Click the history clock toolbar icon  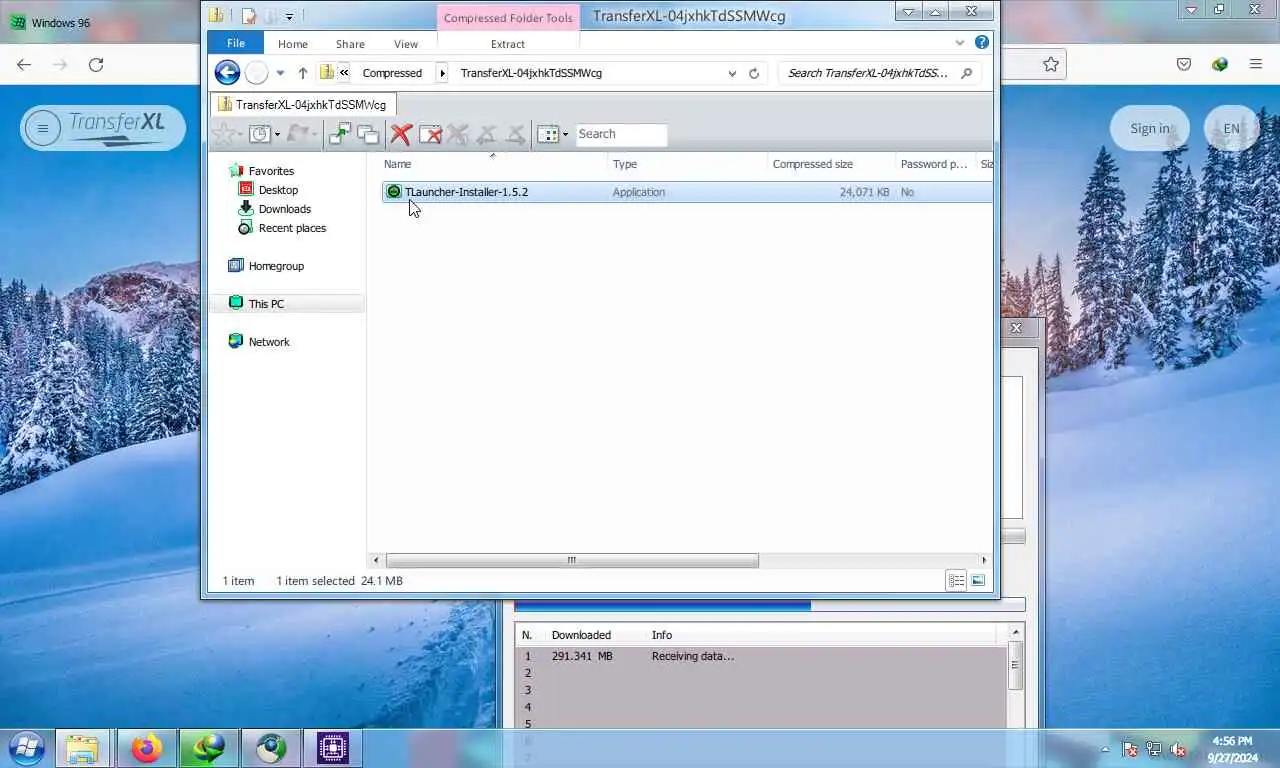(259, 134)
